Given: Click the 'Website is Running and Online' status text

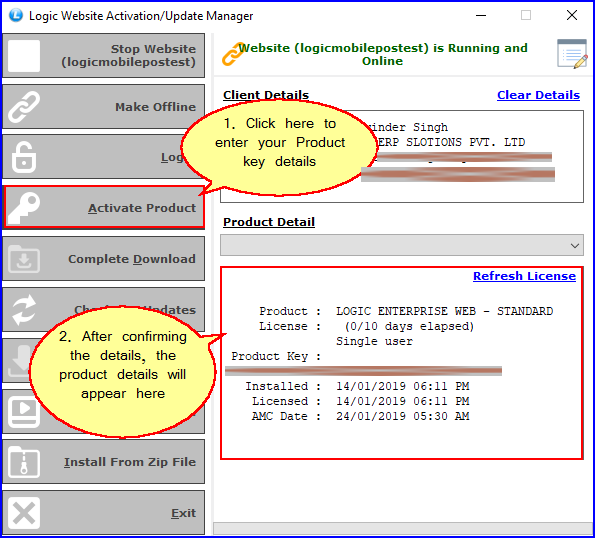Looking at the screenshot, I should coord(382,54).
